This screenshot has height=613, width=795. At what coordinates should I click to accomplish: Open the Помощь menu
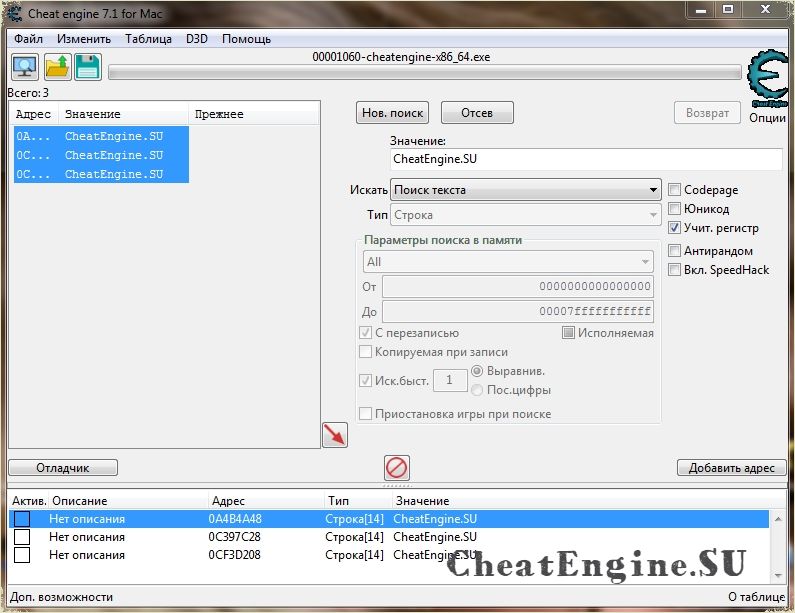click(x=246, y=39)
